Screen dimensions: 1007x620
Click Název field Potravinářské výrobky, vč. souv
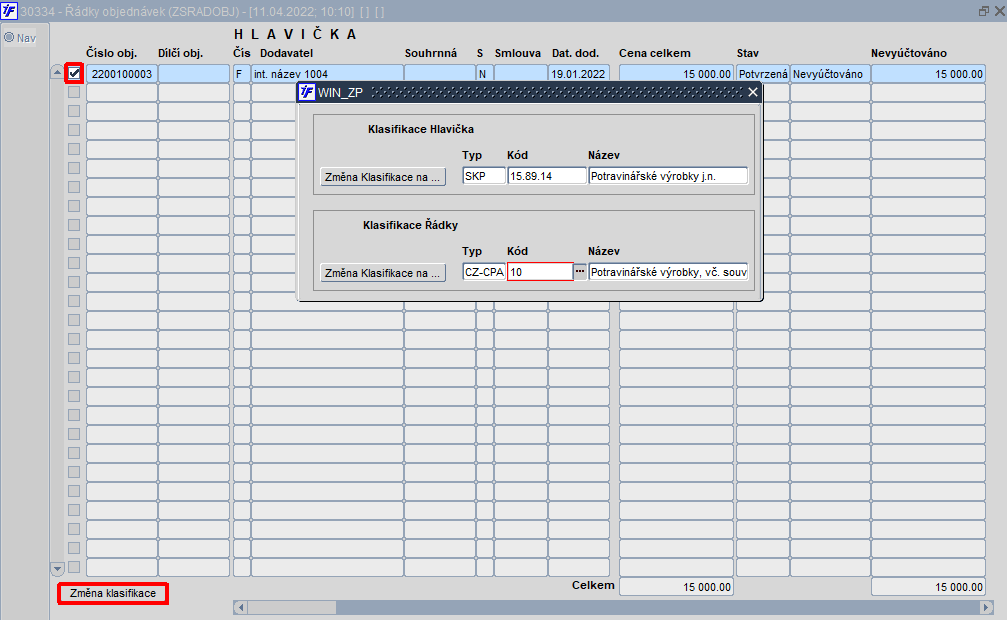pos(669,272)
